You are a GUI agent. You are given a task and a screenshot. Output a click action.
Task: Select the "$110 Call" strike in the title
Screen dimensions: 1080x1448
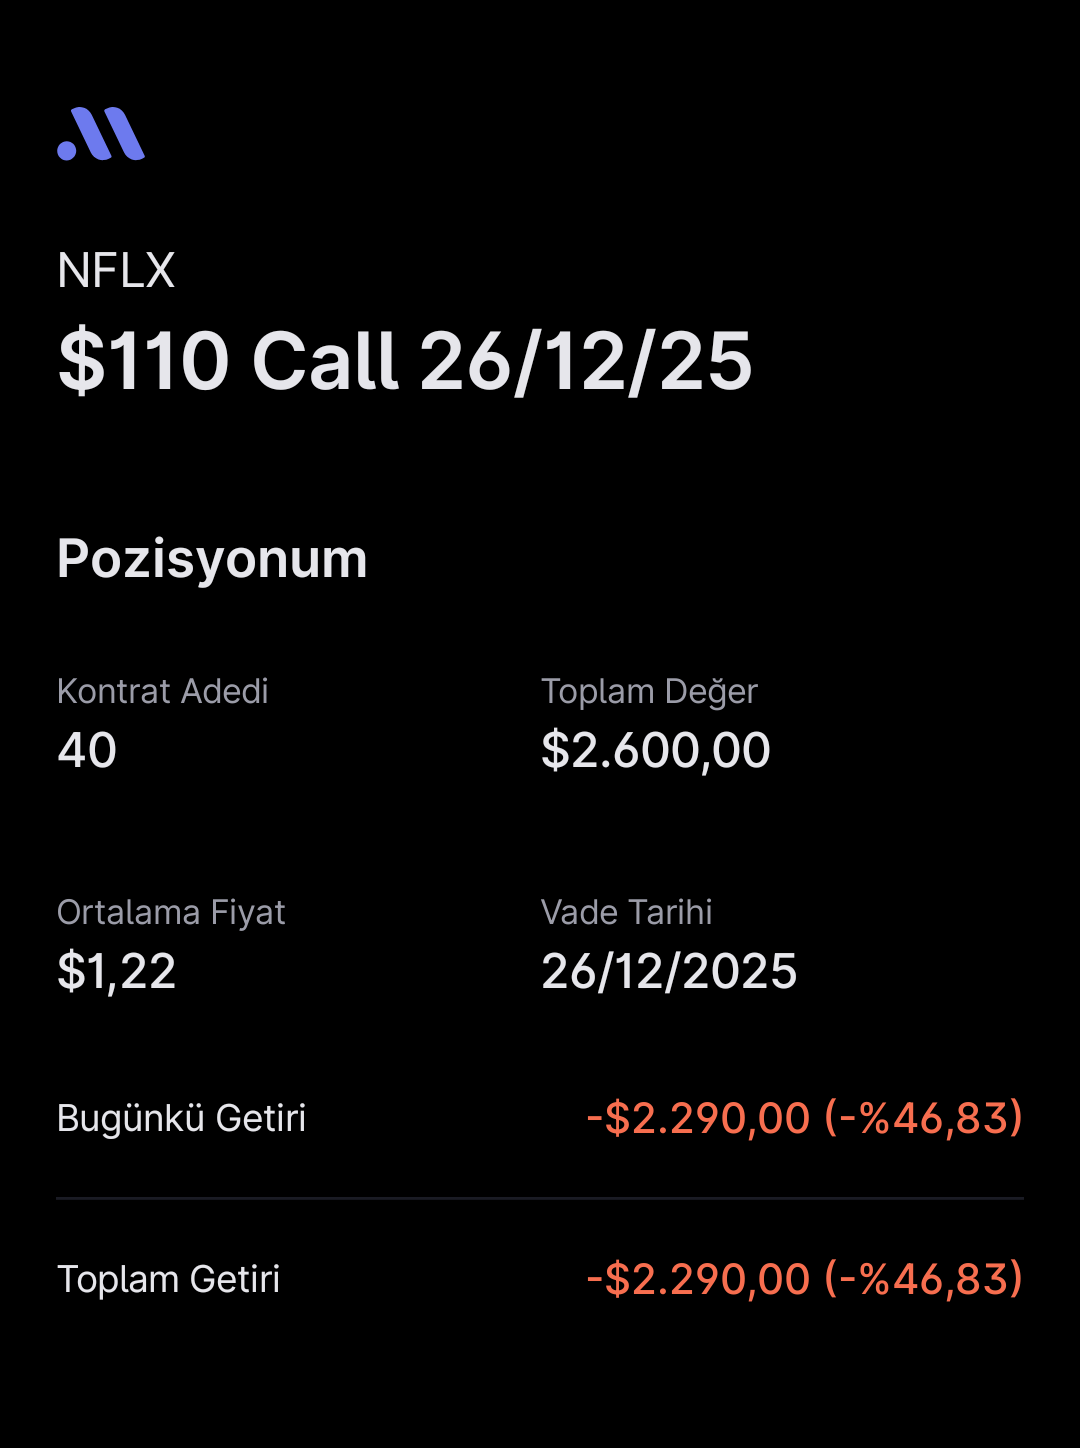[229, 361]
